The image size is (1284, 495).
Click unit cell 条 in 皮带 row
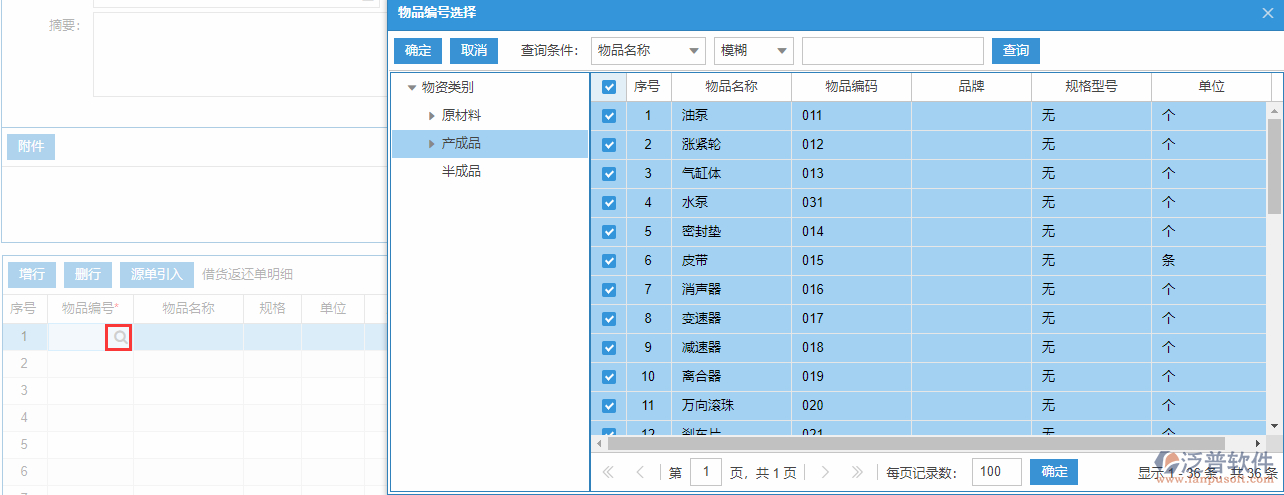pyautogui.click(x=1209, y=261)
